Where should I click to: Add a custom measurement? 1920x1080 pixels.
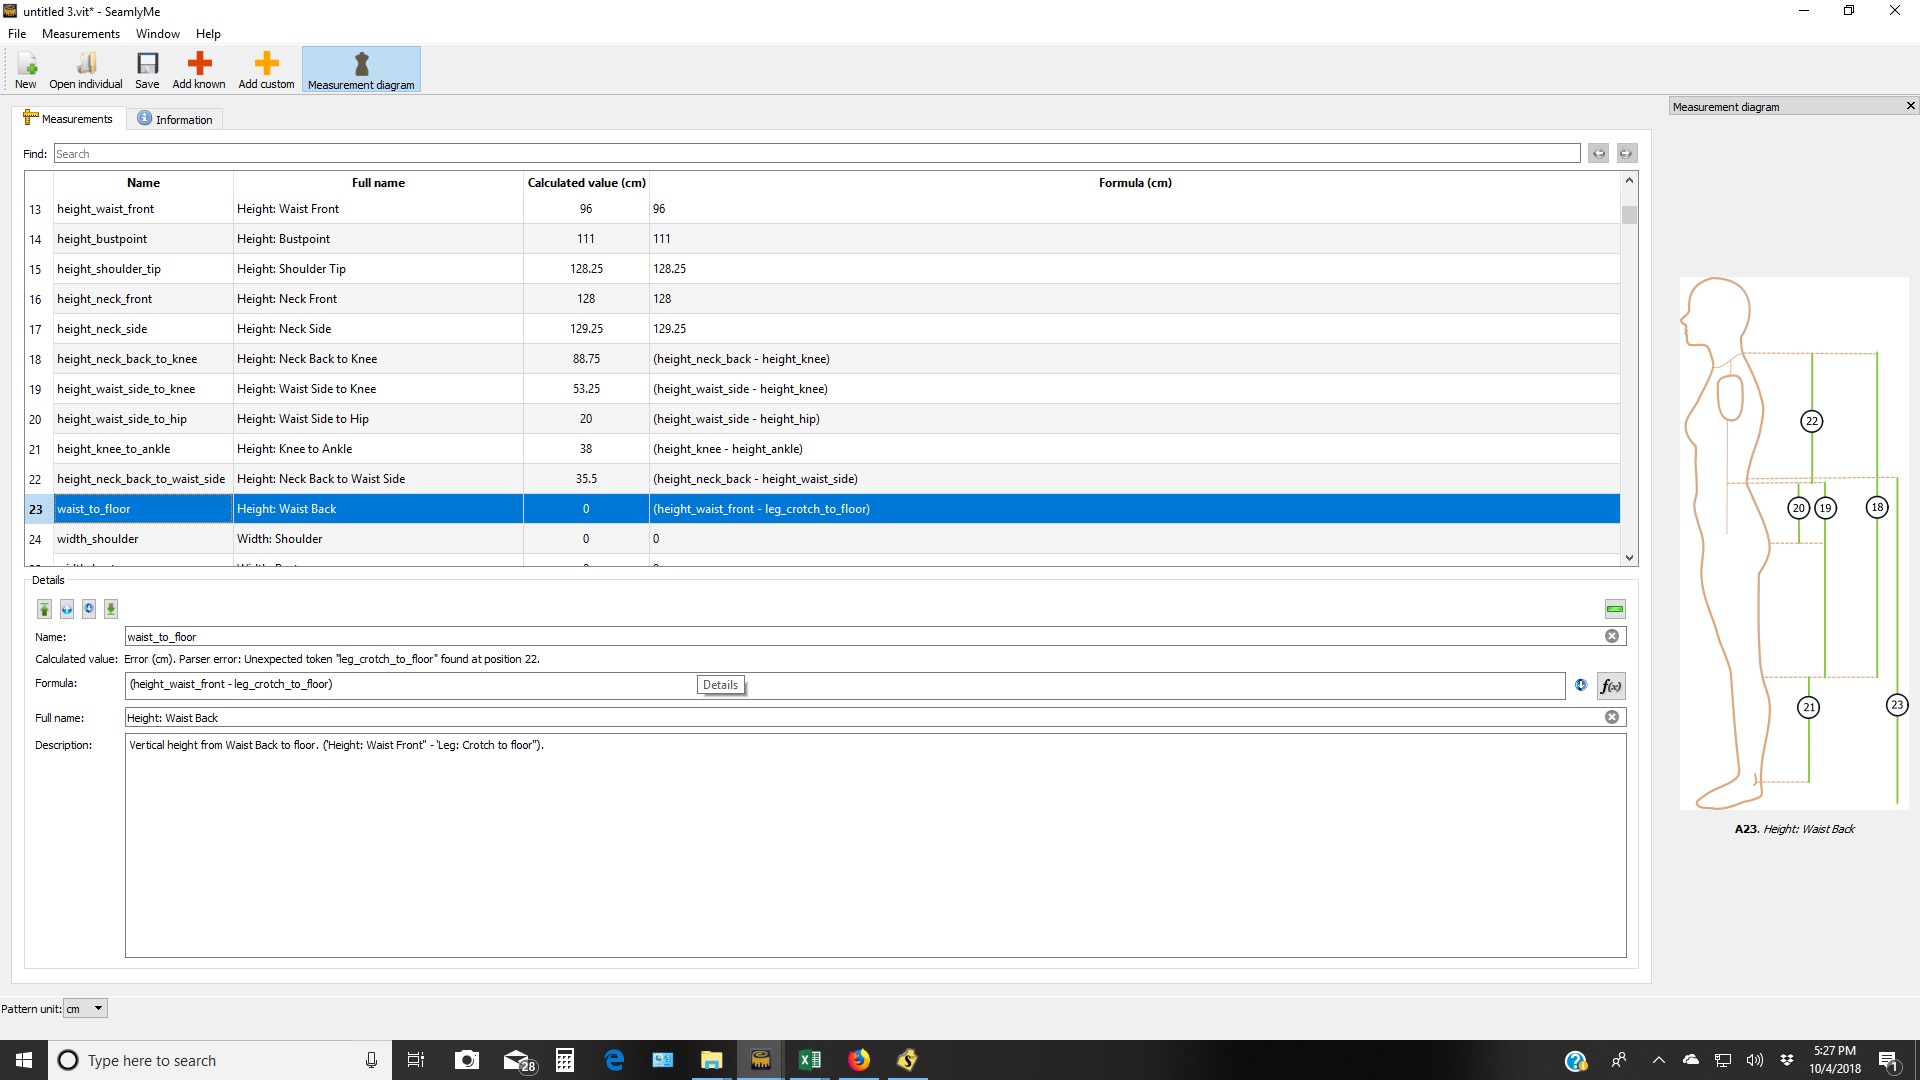(266, 70)
